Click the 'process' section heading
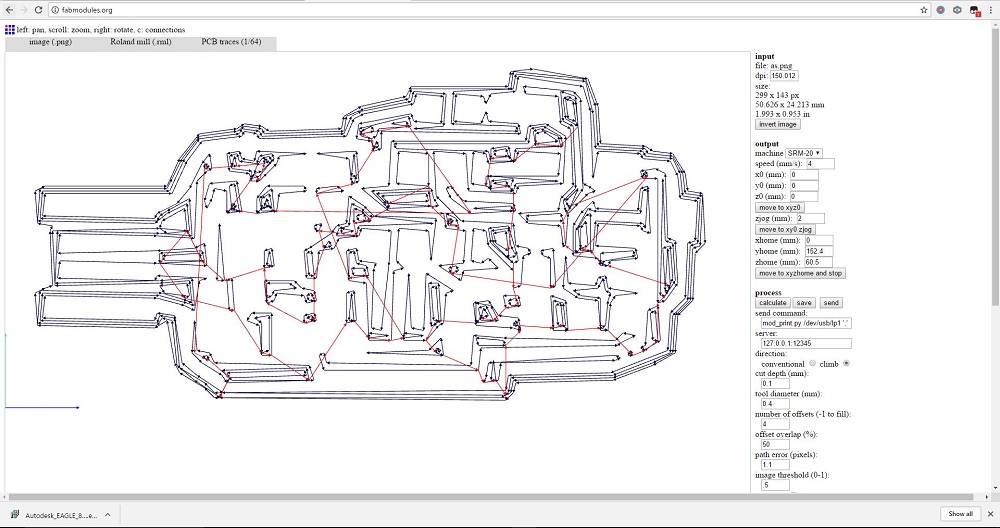 pos(768,293)
